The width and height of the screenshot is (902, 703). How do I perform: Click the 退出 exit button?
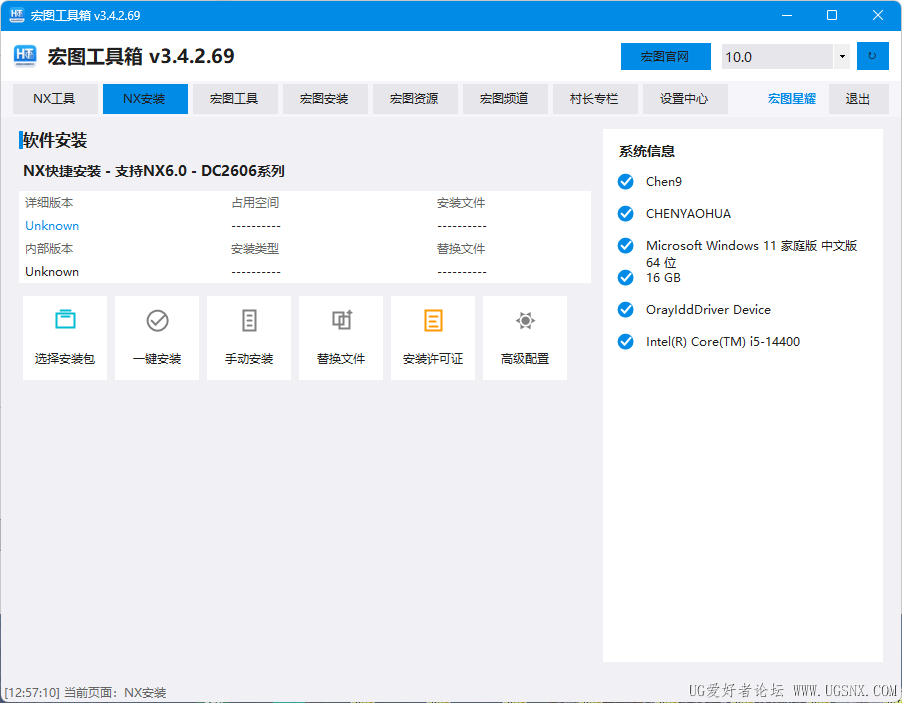pyautogui.click(x=858, y=99)
